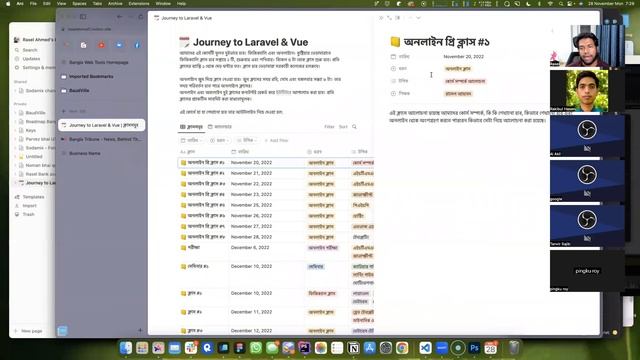The height and width of the screenshot is (360, 640).
Task: Open Figma from the Dock
Action: (x=240, y=348)
